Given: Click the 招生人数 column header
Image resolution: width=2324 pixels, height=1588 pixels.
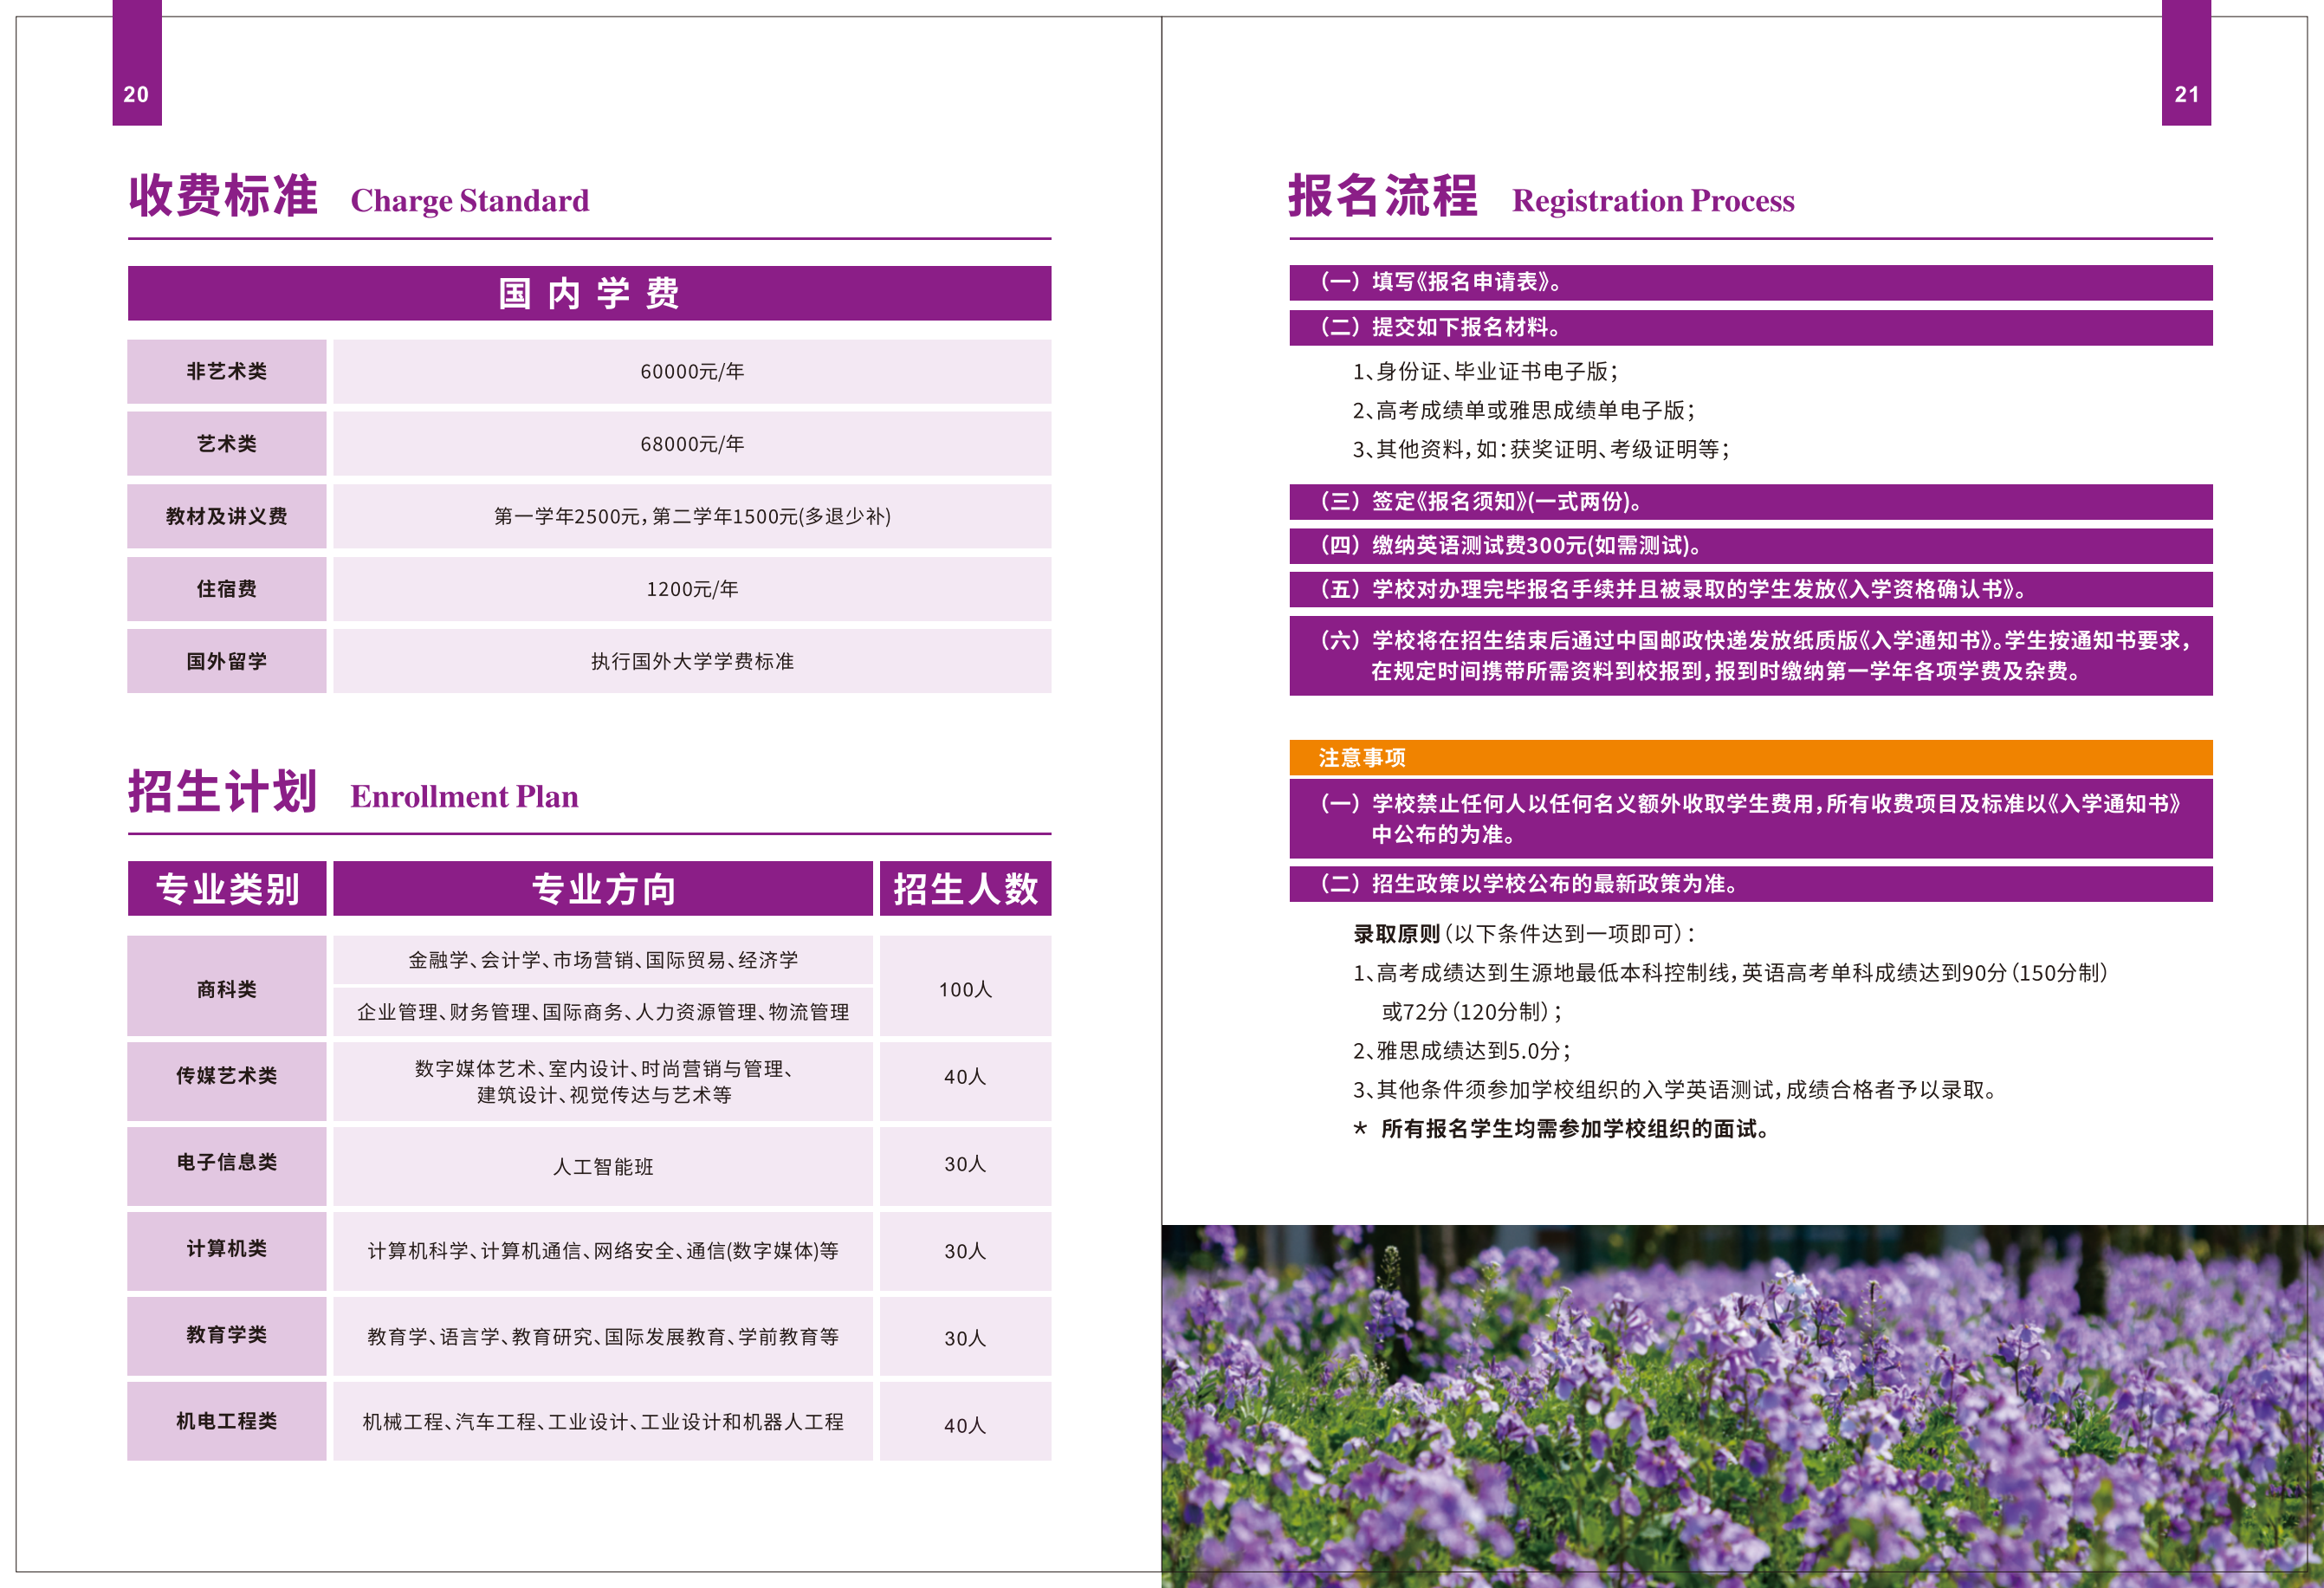Looking at the screenshot, I should coord(965,888).
